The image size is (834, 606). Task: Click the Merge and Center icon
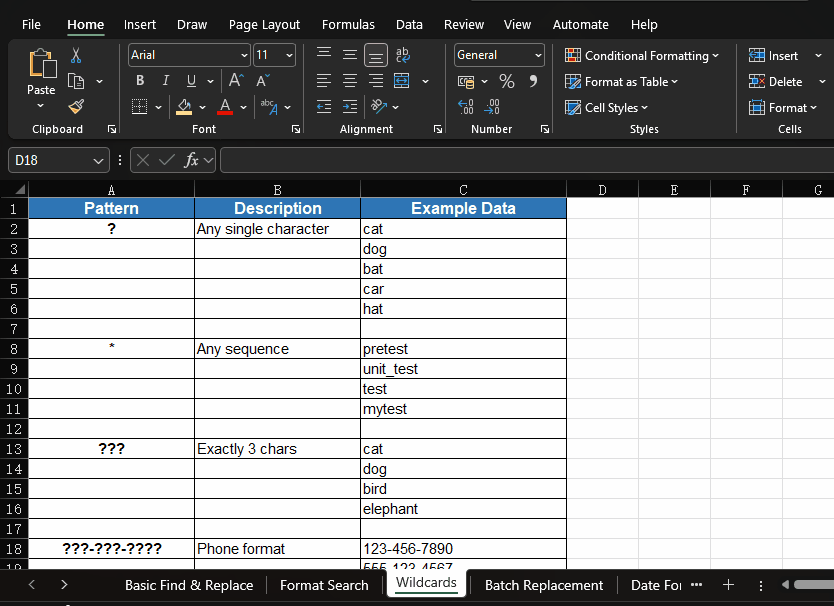402,81
